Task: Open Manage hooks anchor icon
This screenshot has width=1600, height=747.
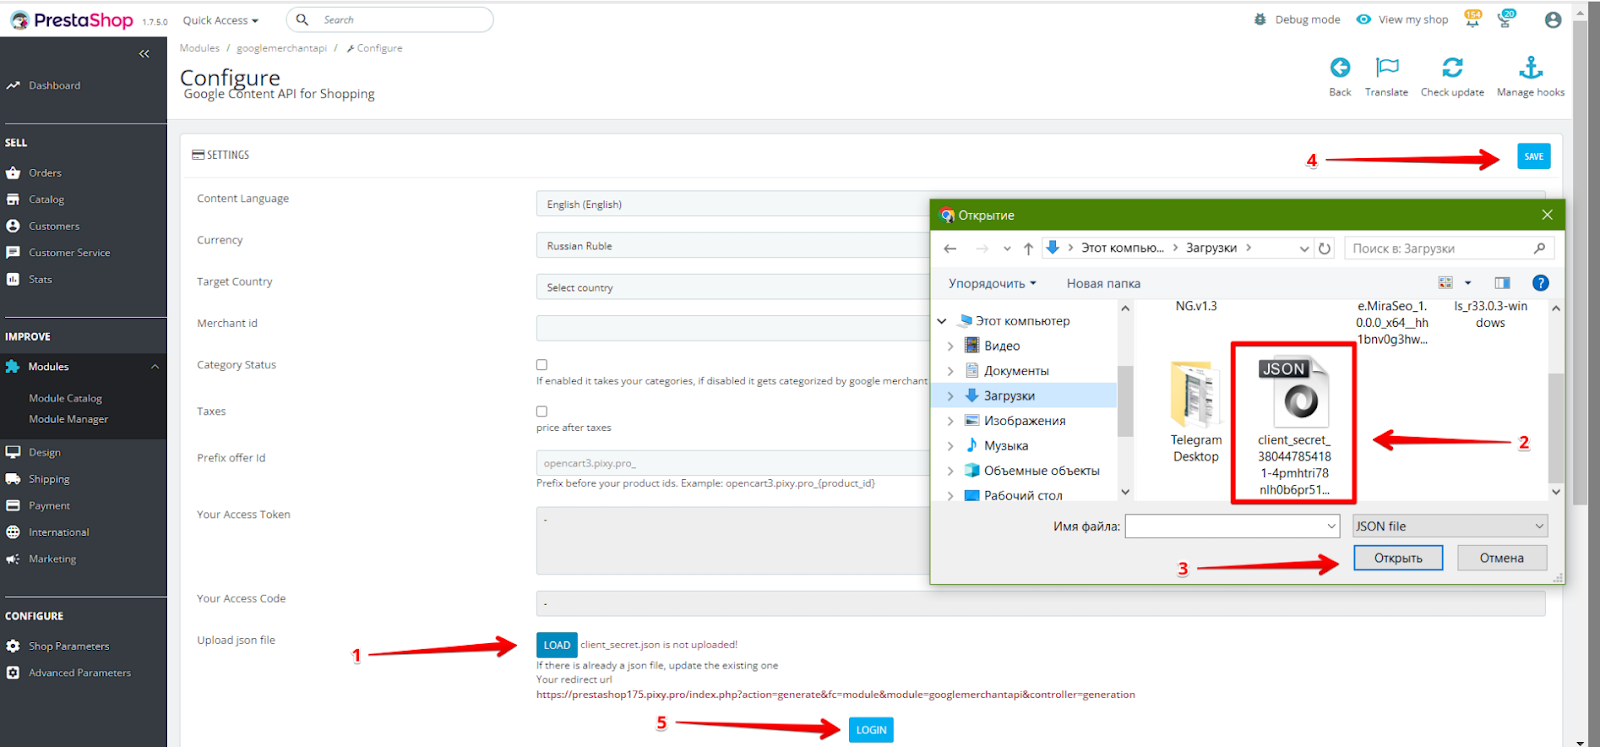Action: [1531, 67]
